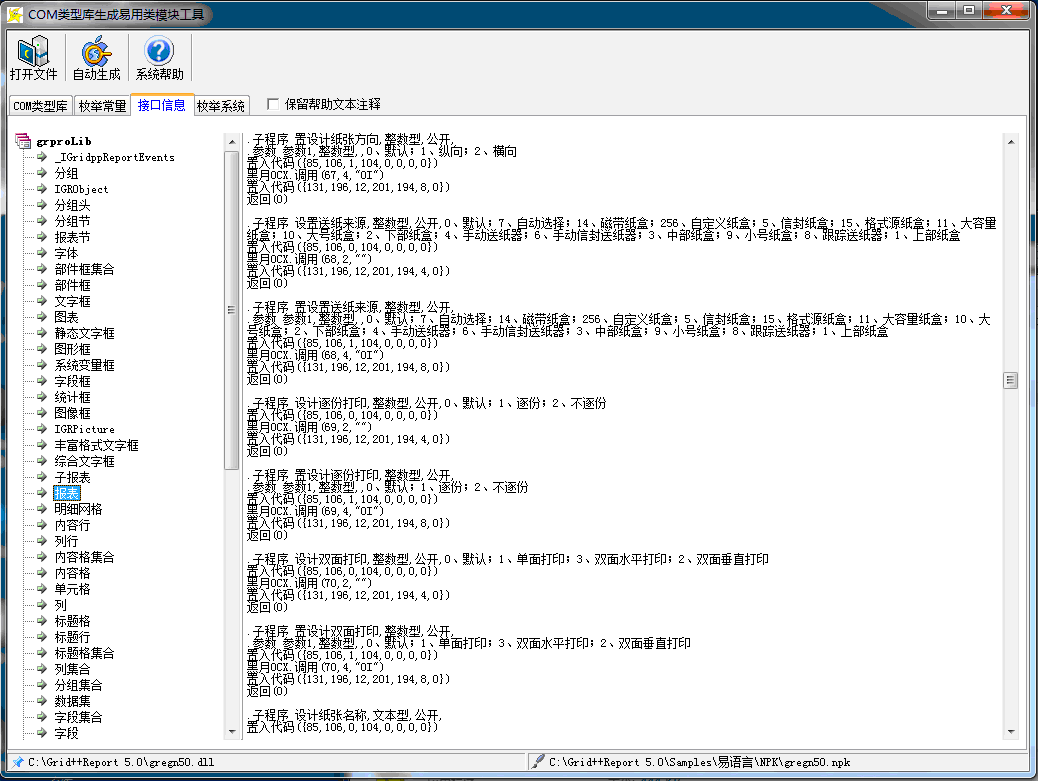Image resolution: width=1038 pixels, height=781 pixels.
Task: Choose 部件框 in the tree
Action: [72, 285]
